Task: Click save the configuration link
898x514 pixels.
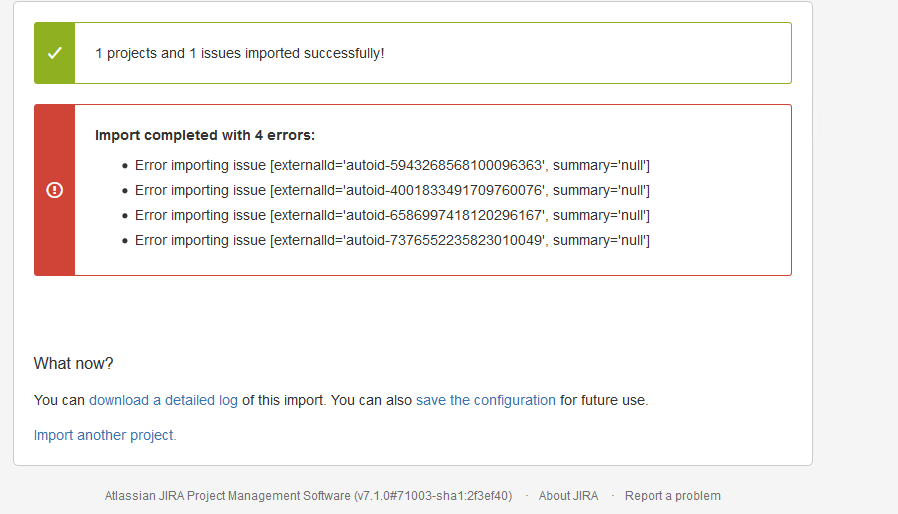Action: (486, 400)
